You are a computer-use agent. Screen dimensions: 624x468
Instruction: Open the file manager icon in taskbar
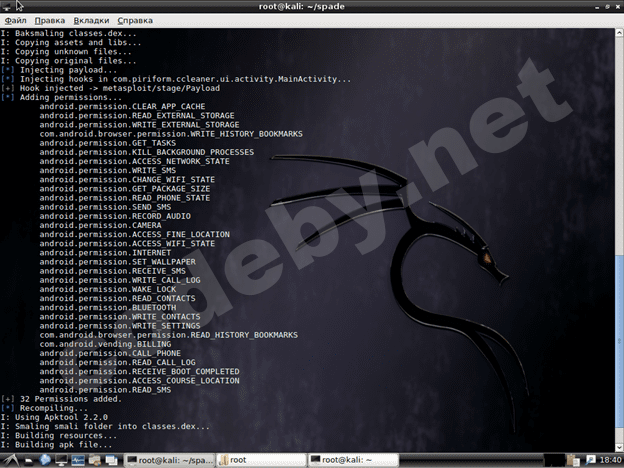(95, 460)
